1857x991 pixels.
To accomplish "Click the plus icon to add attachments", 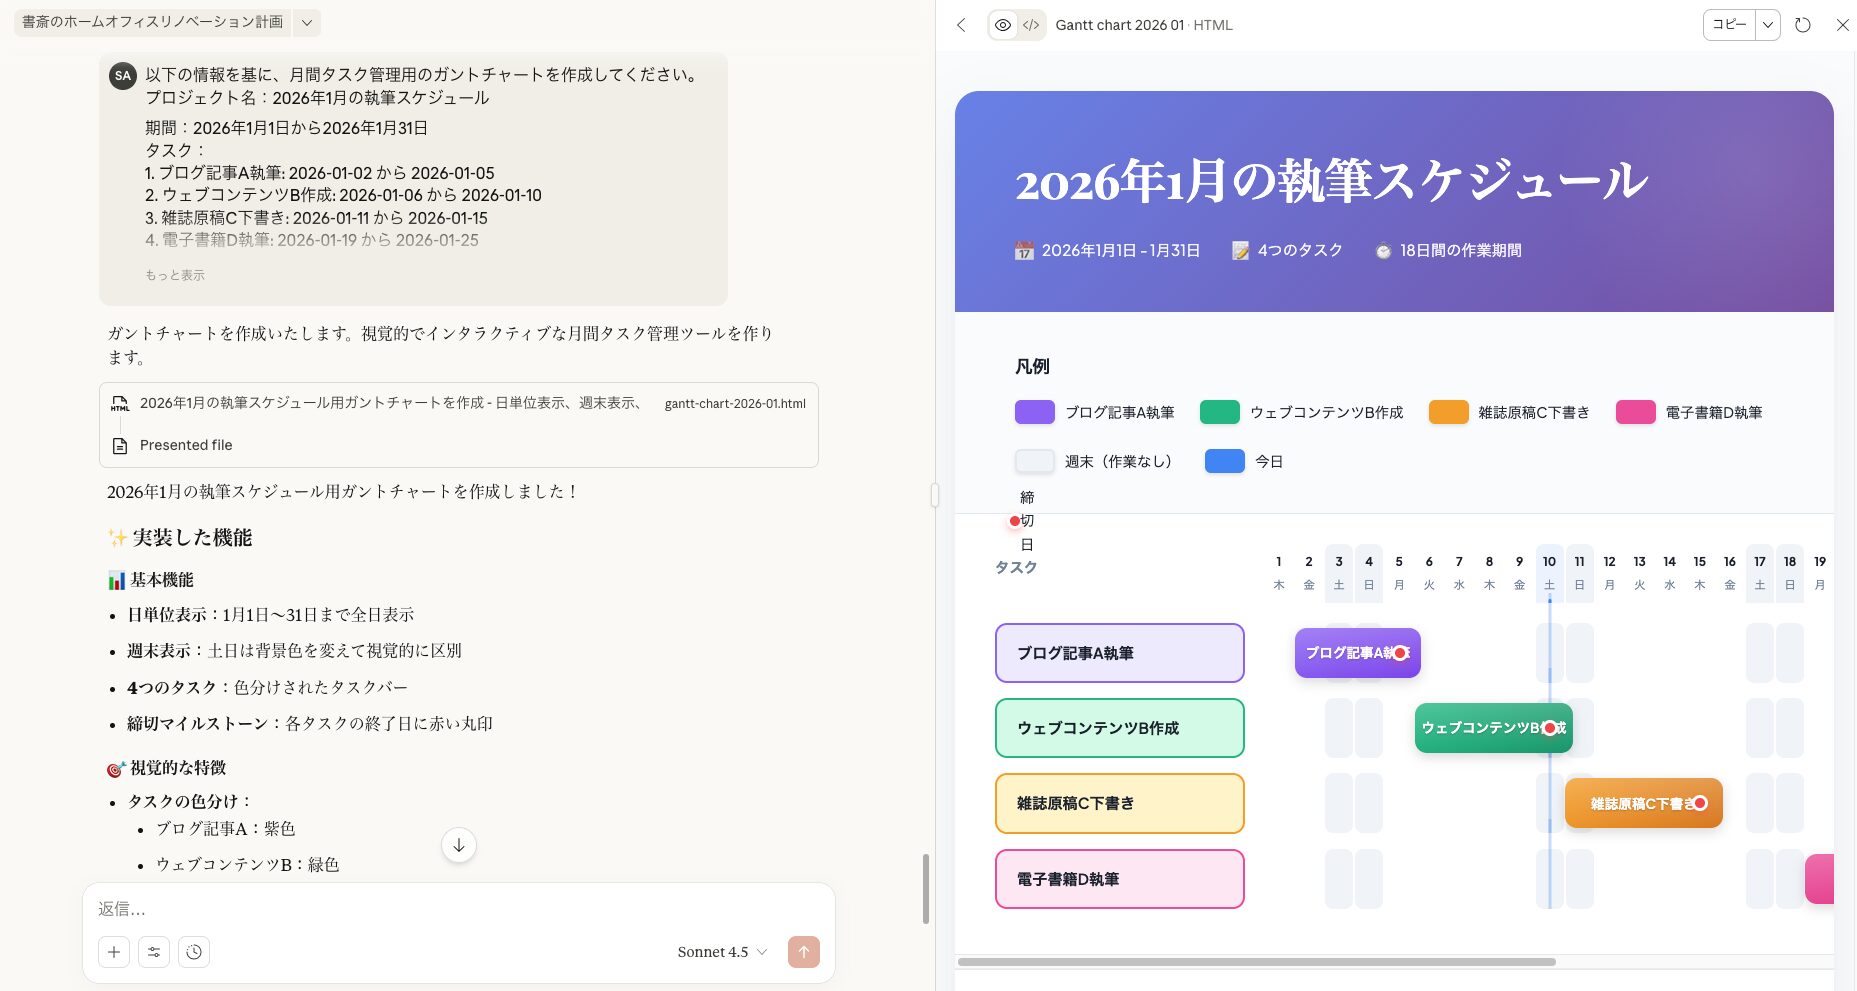I will [114, 952].
